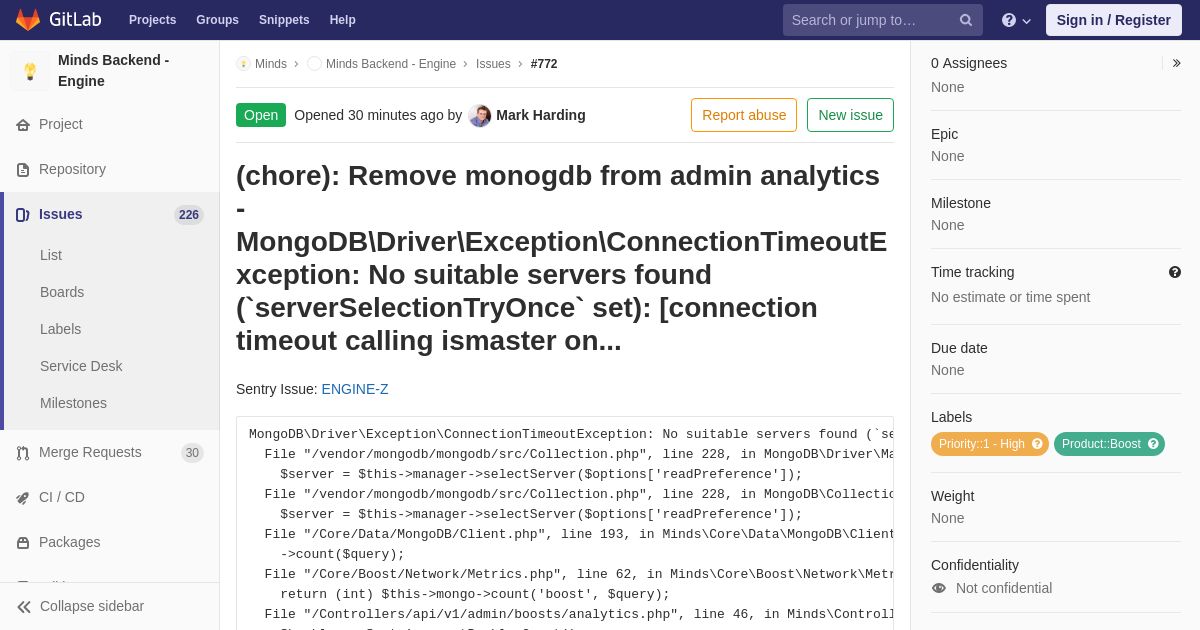Open the help question-mark dropdown
The height and width of the screenshot is (630, 1200).
pos(1015,20)
